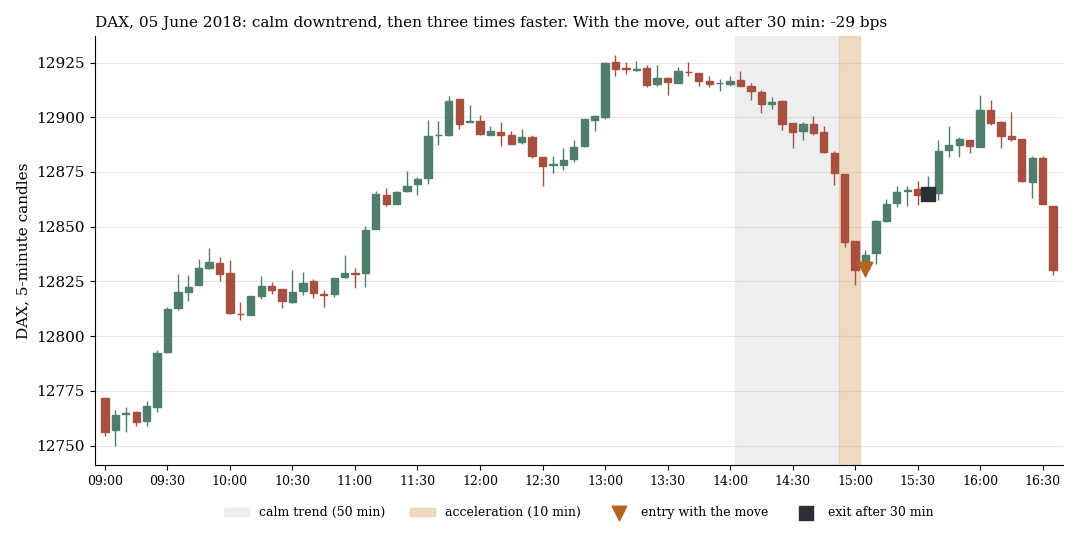
Task: Click the 15:00 x-axis tick label
Action: click(x=855, y=479)
